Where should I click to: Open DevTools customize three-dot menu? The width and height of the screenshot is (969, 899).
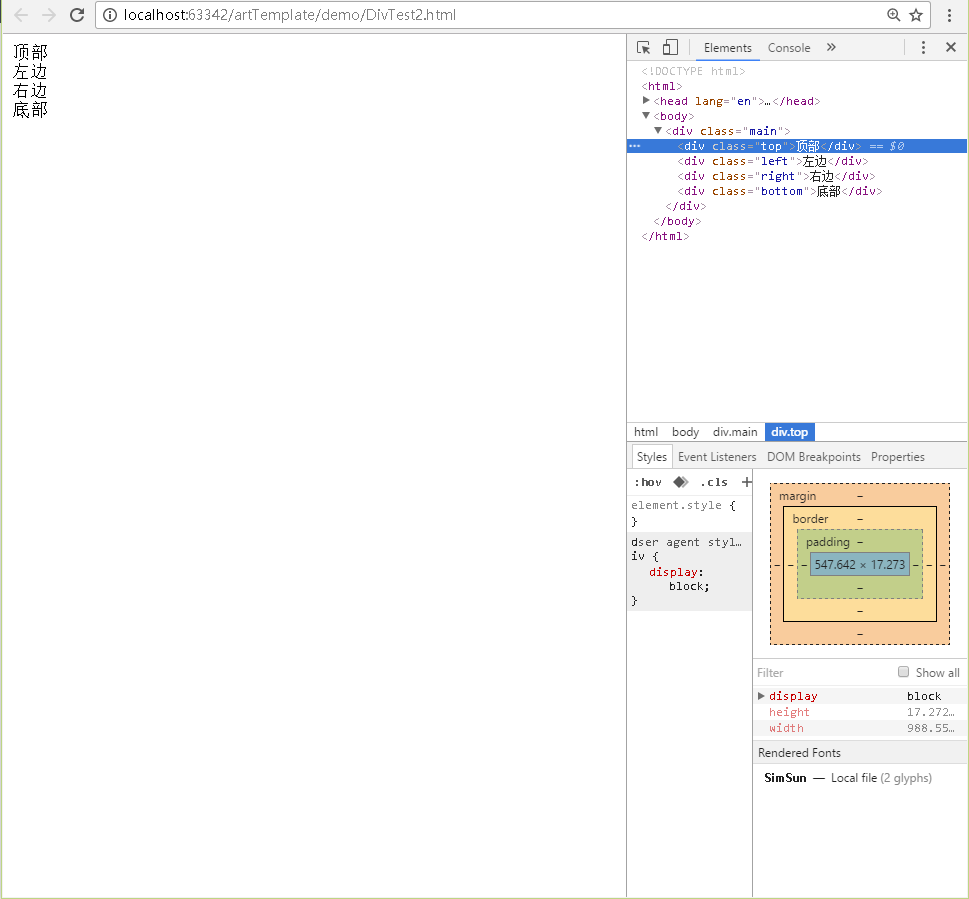tap(923, 48)
